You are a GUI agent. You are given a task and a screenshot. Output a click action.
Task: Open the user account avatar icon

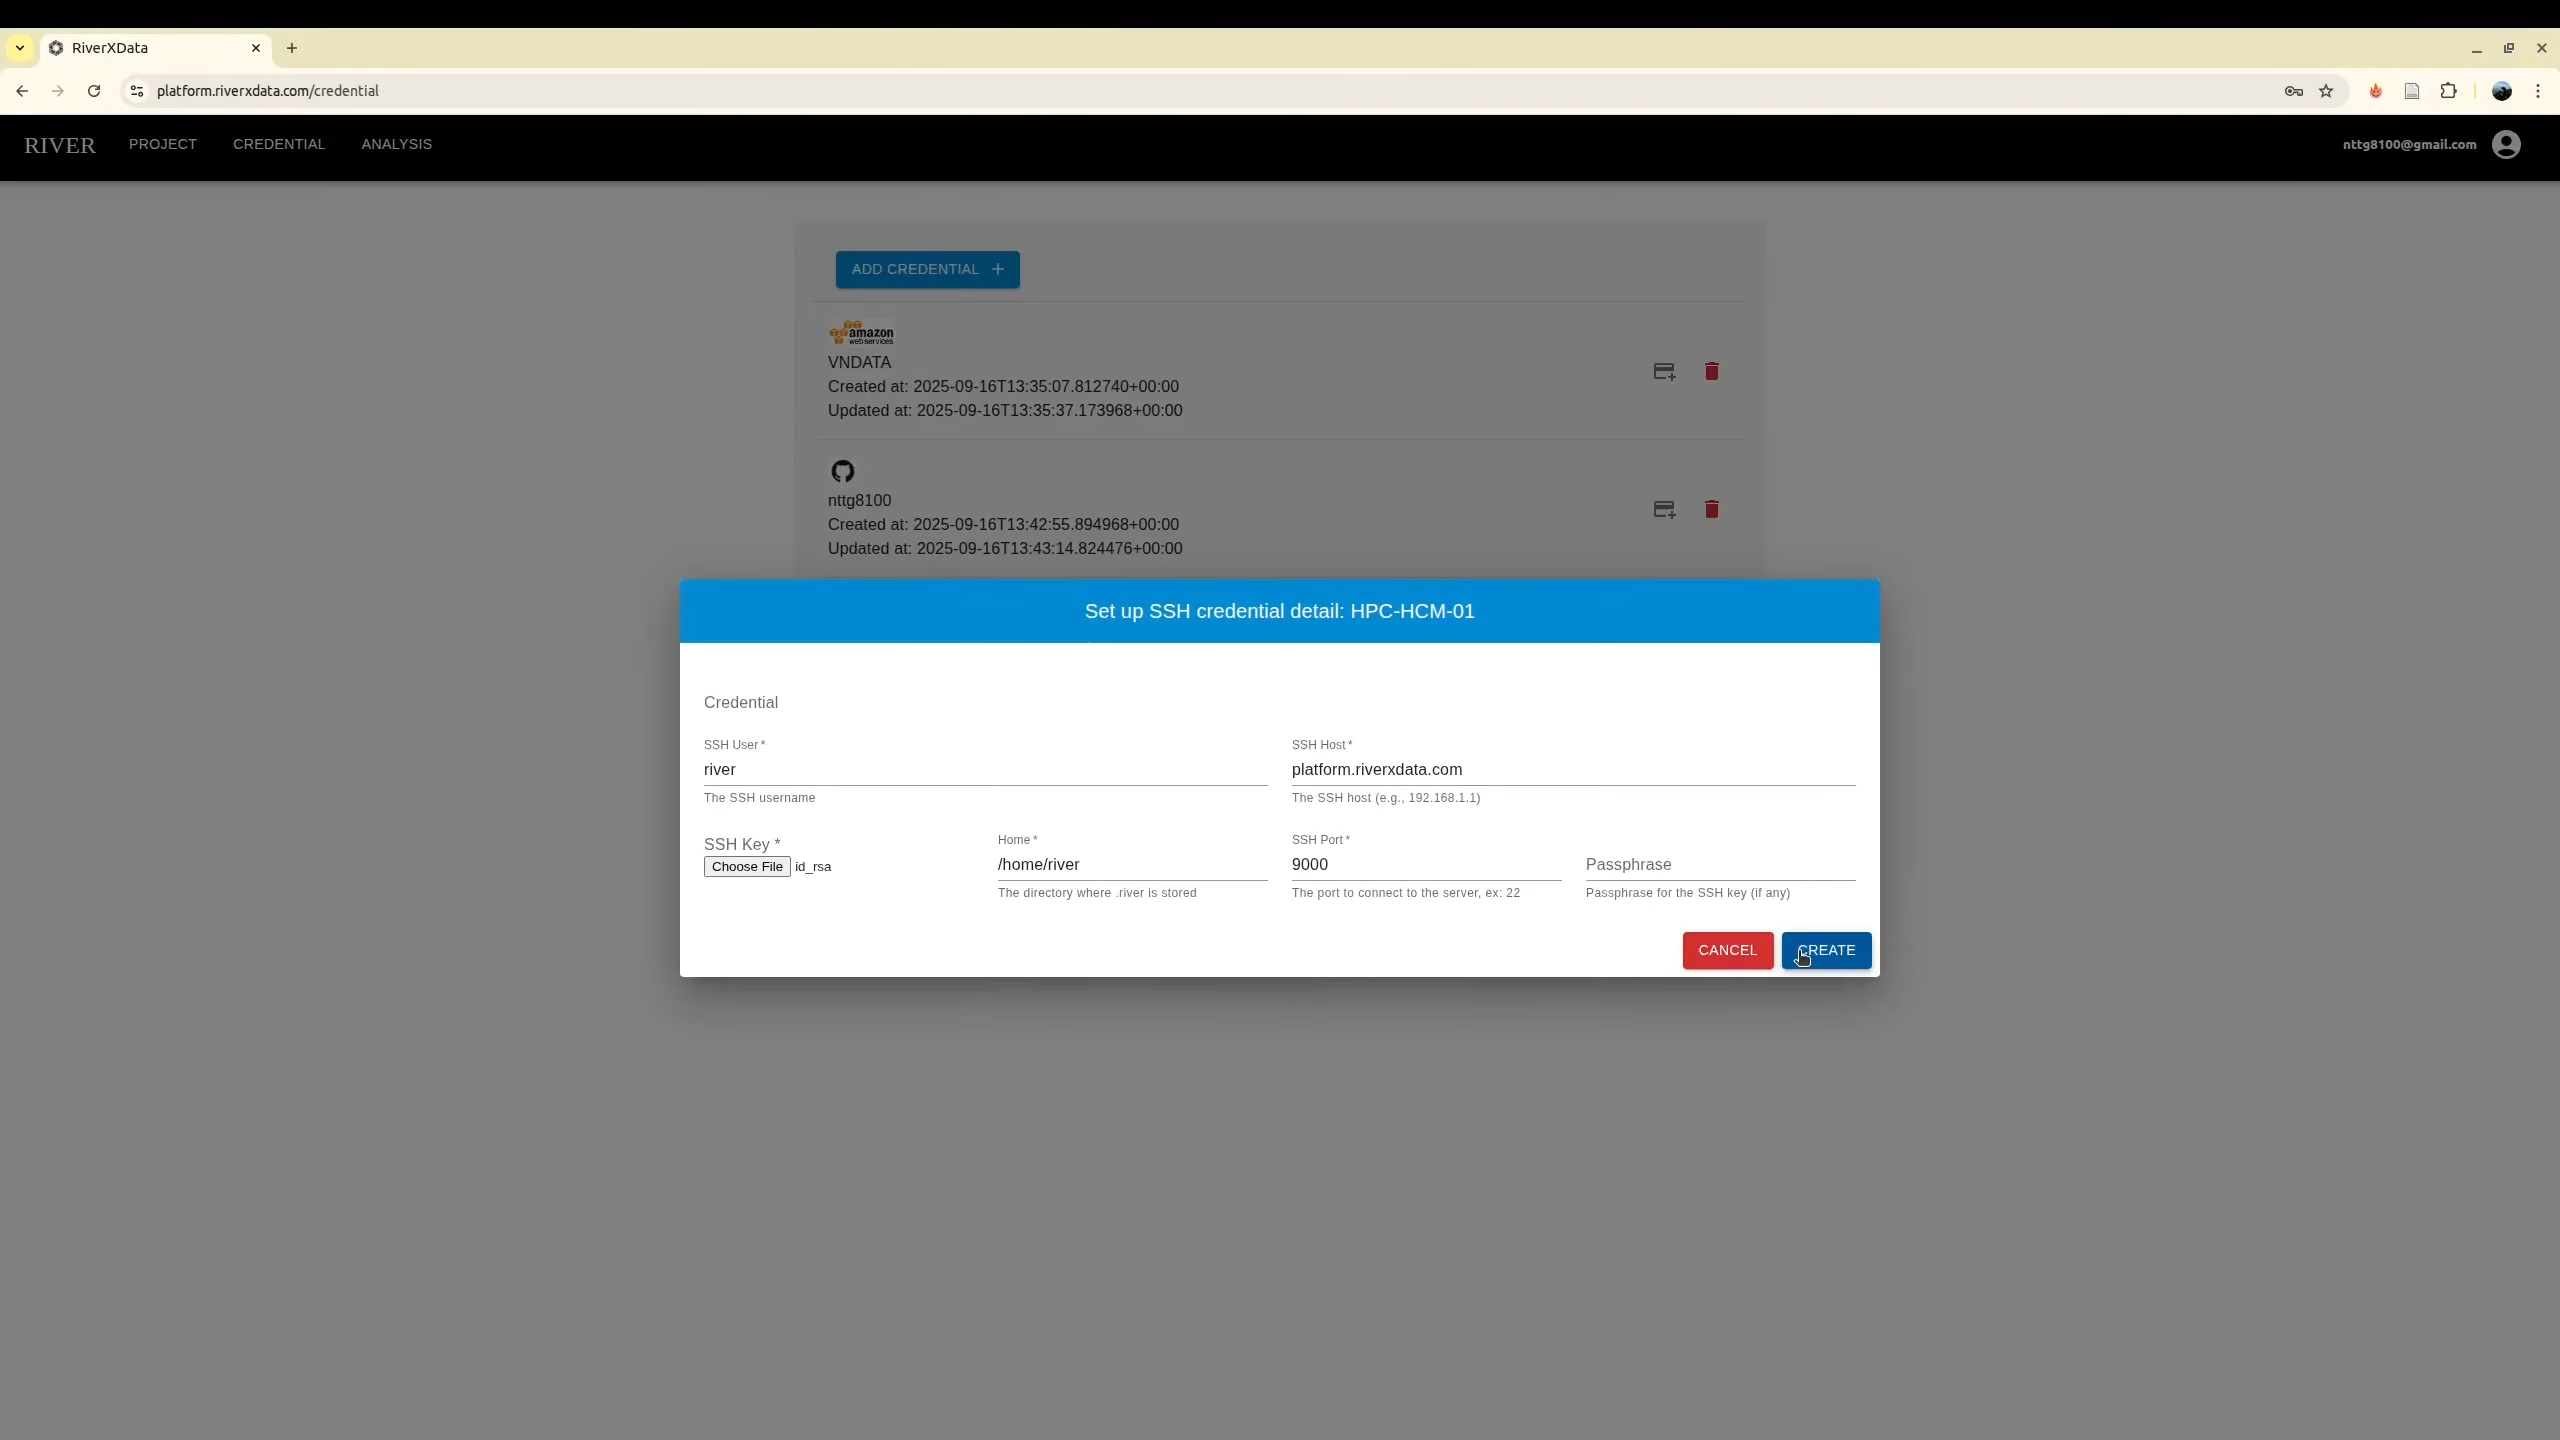pos(2505,145)
